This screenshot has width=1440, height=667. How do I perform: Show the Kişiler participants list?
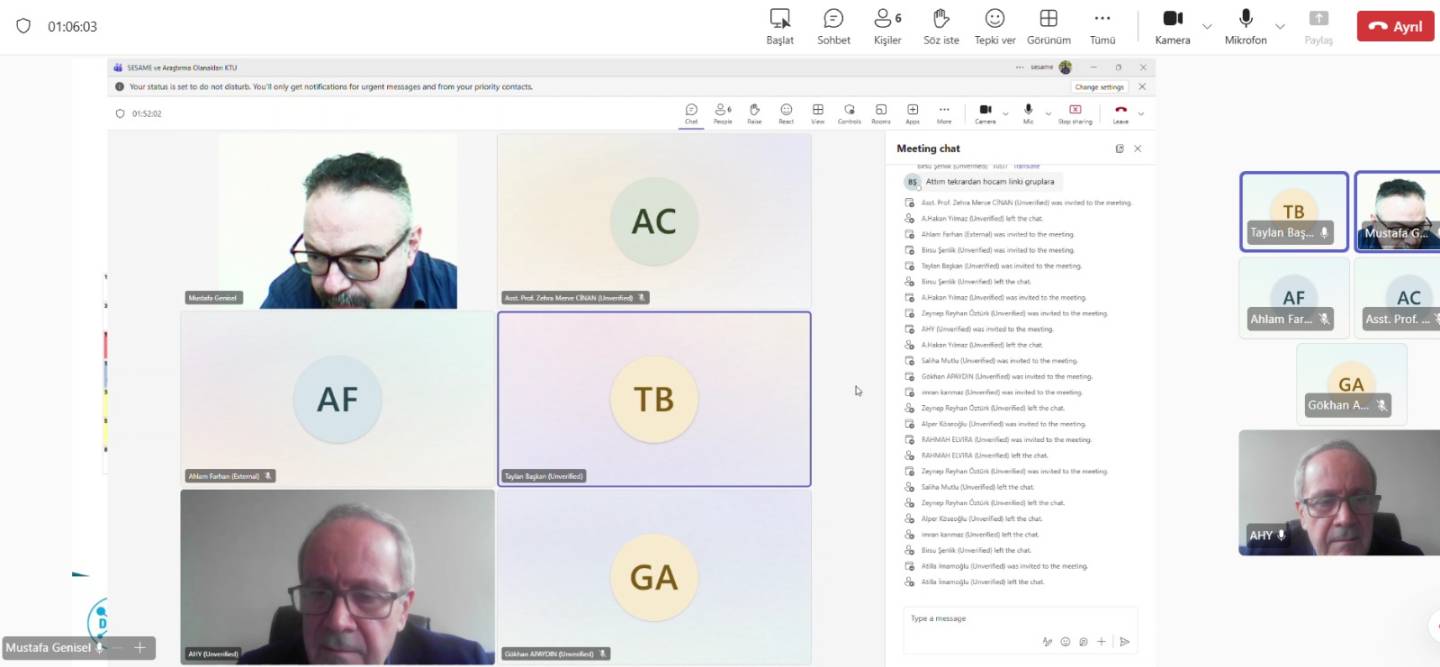point(887,26)
